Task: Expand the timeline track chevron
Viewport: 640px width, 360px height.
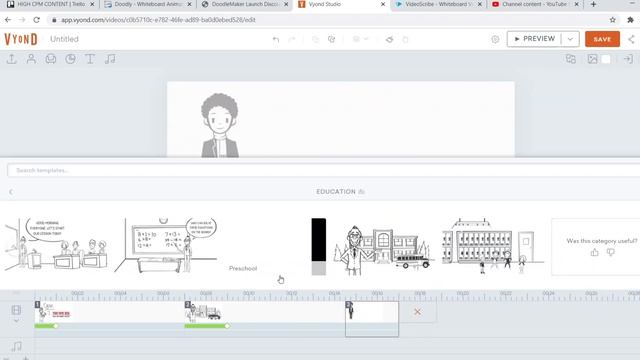Action: click(x=16, y=321)
